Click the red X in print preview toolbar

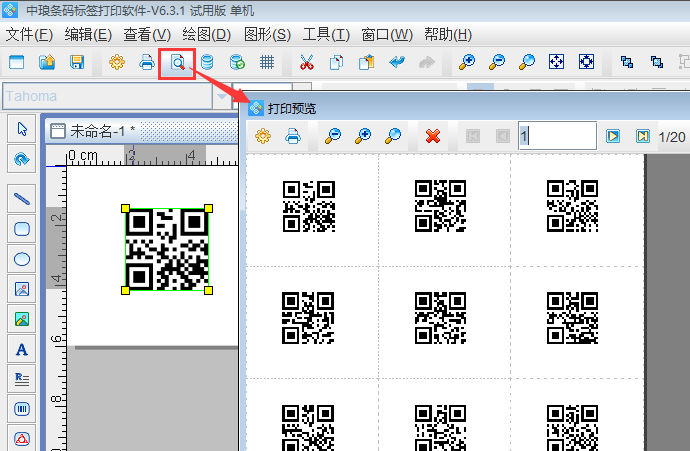433,135
